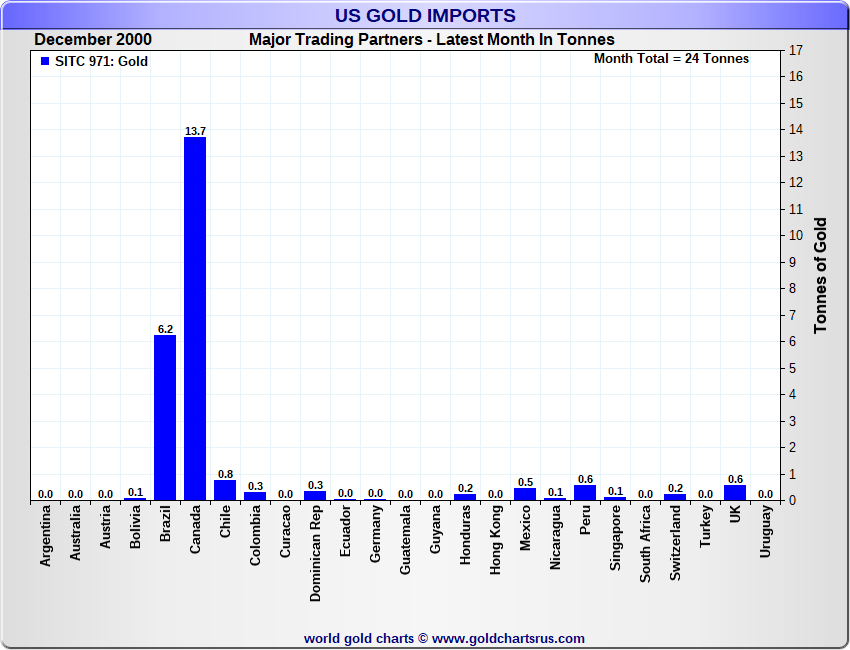Click the SITC 971: Gold legend text
The image size is (850, 650).
coord(101,61)
